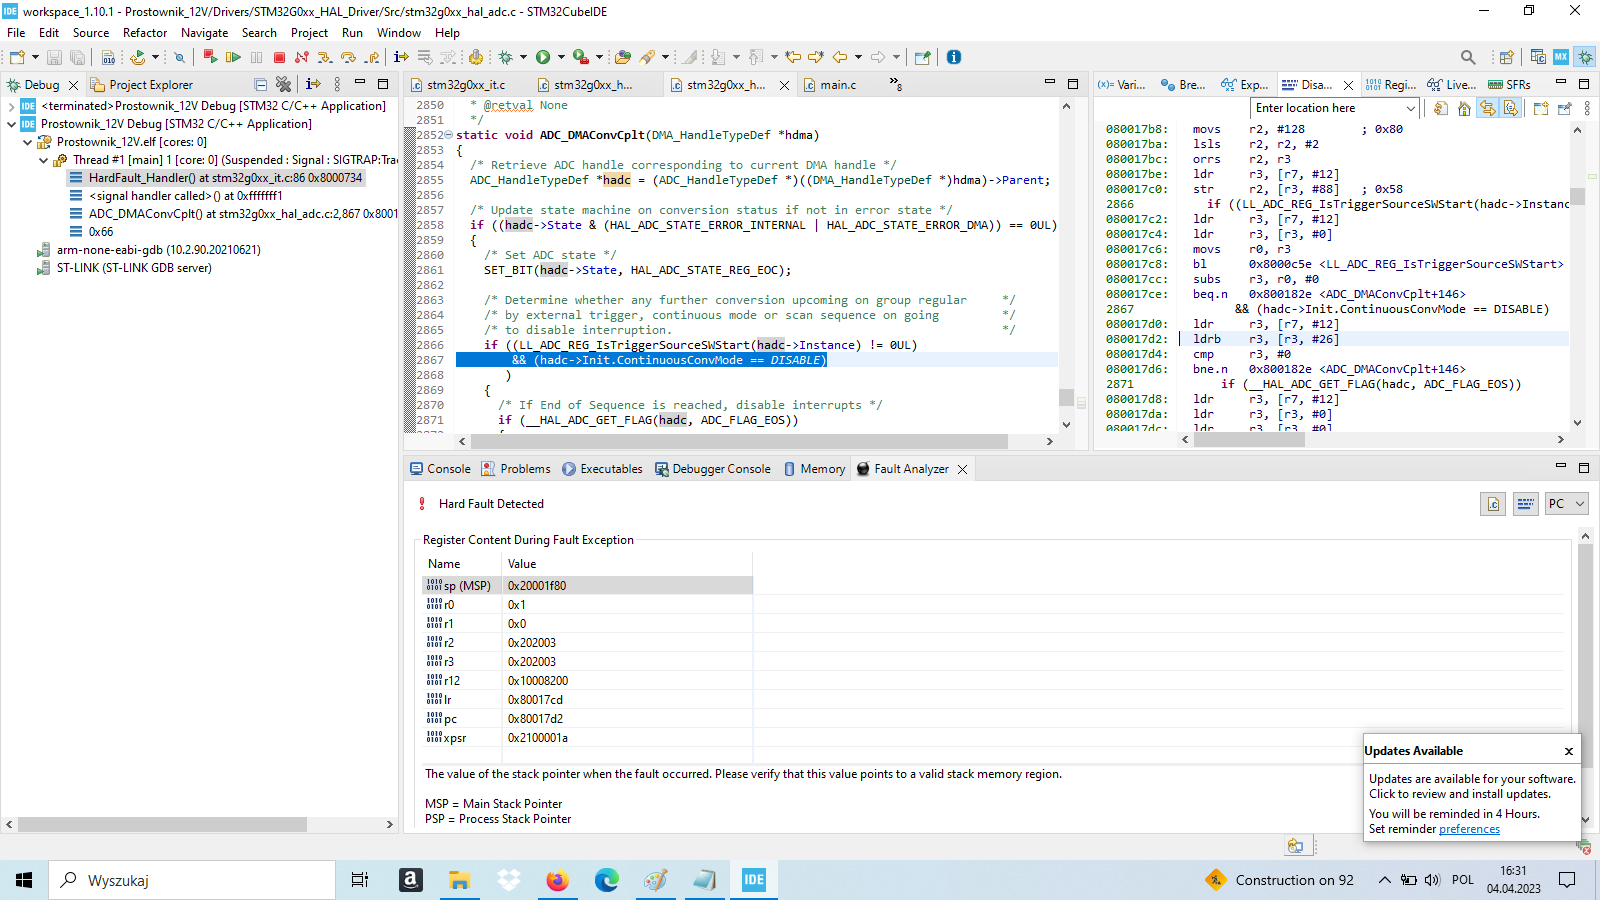Remove all terminated launches in Debug view

coord(284,84)
